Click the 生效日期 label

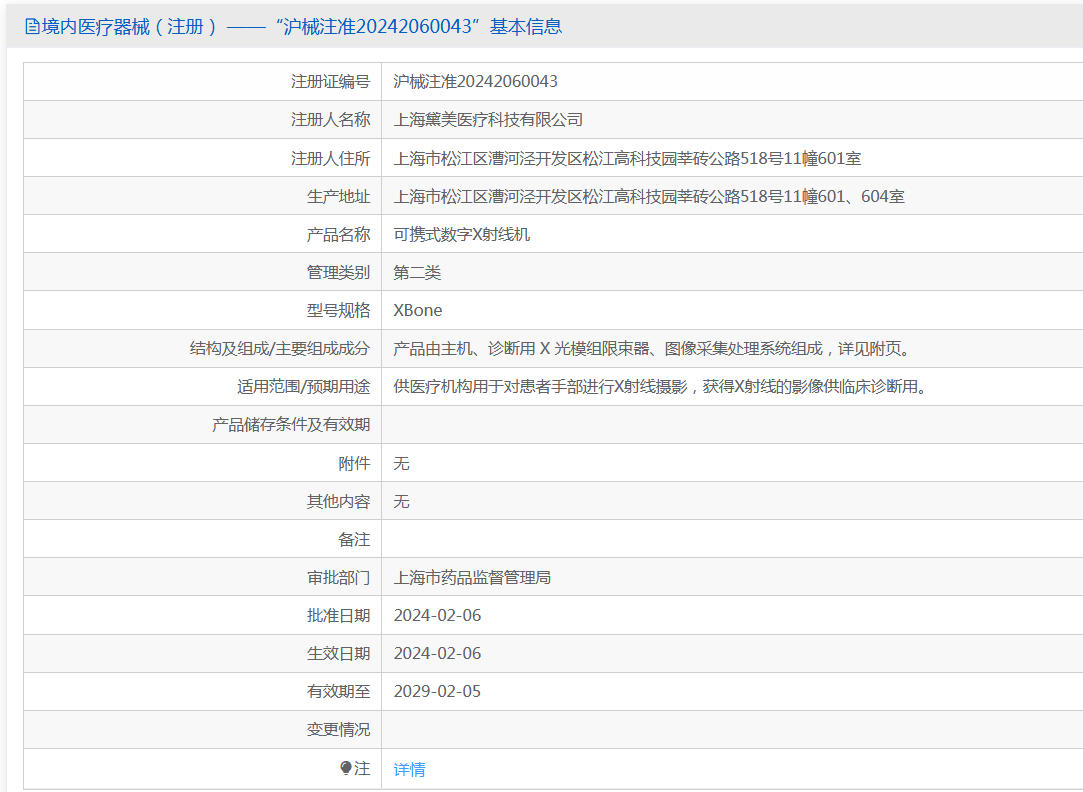(x=338, y=653)
